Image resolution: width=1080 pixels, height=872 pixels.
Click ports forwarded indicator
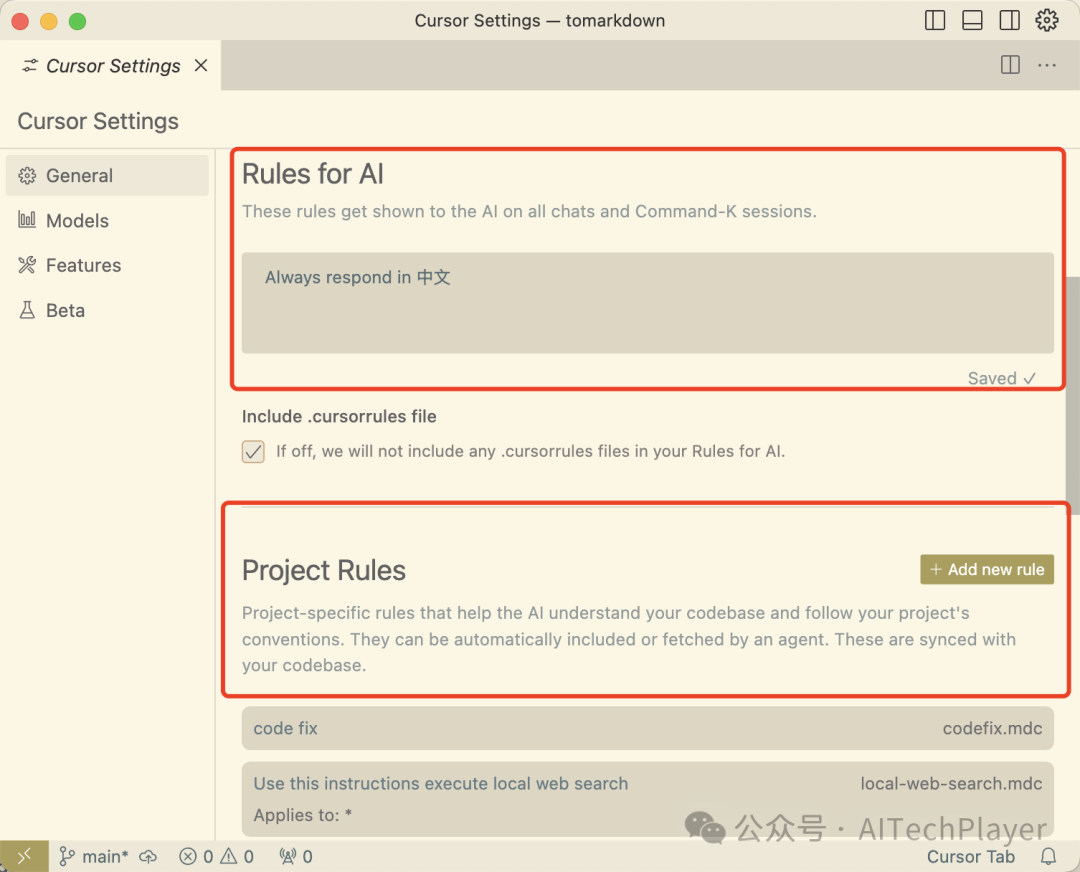click(296, 857)
